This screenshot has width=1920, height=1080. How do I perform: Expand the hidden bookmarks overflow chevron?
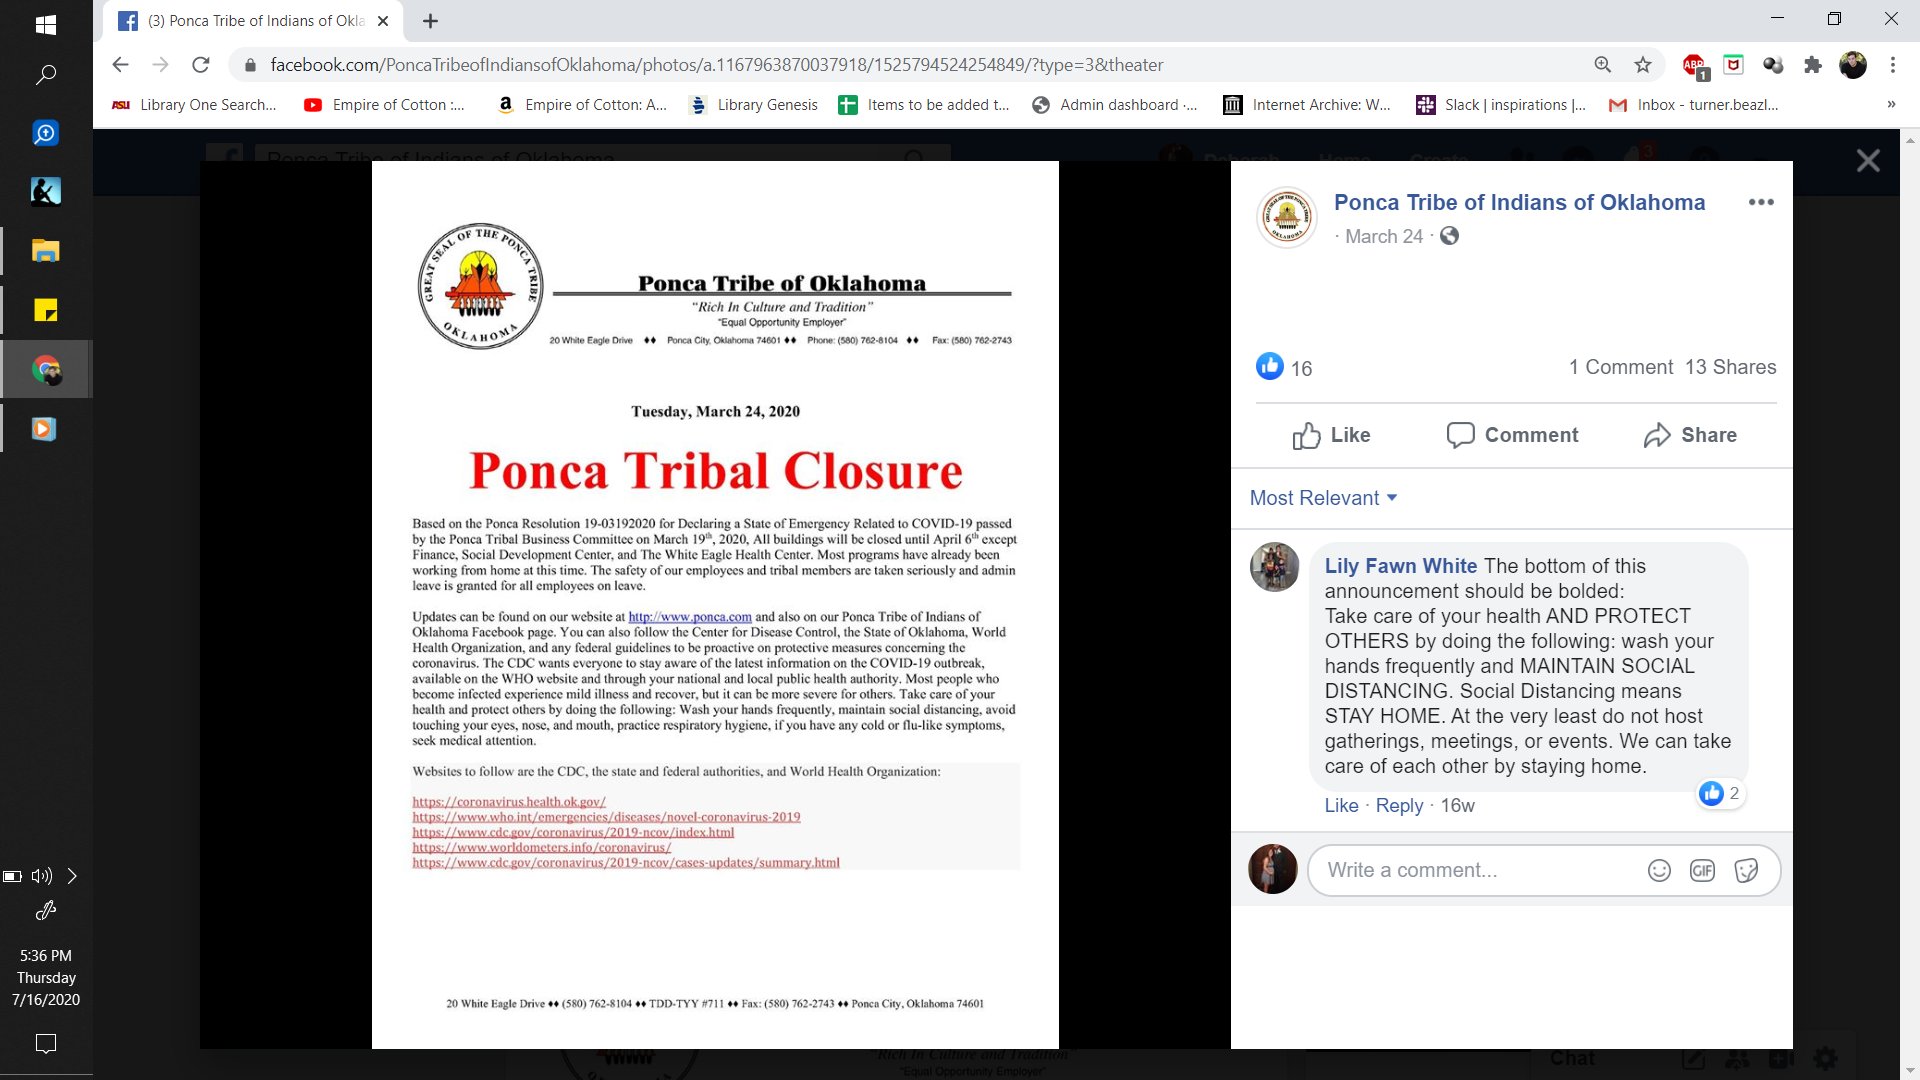click(x=1890, y=105)
